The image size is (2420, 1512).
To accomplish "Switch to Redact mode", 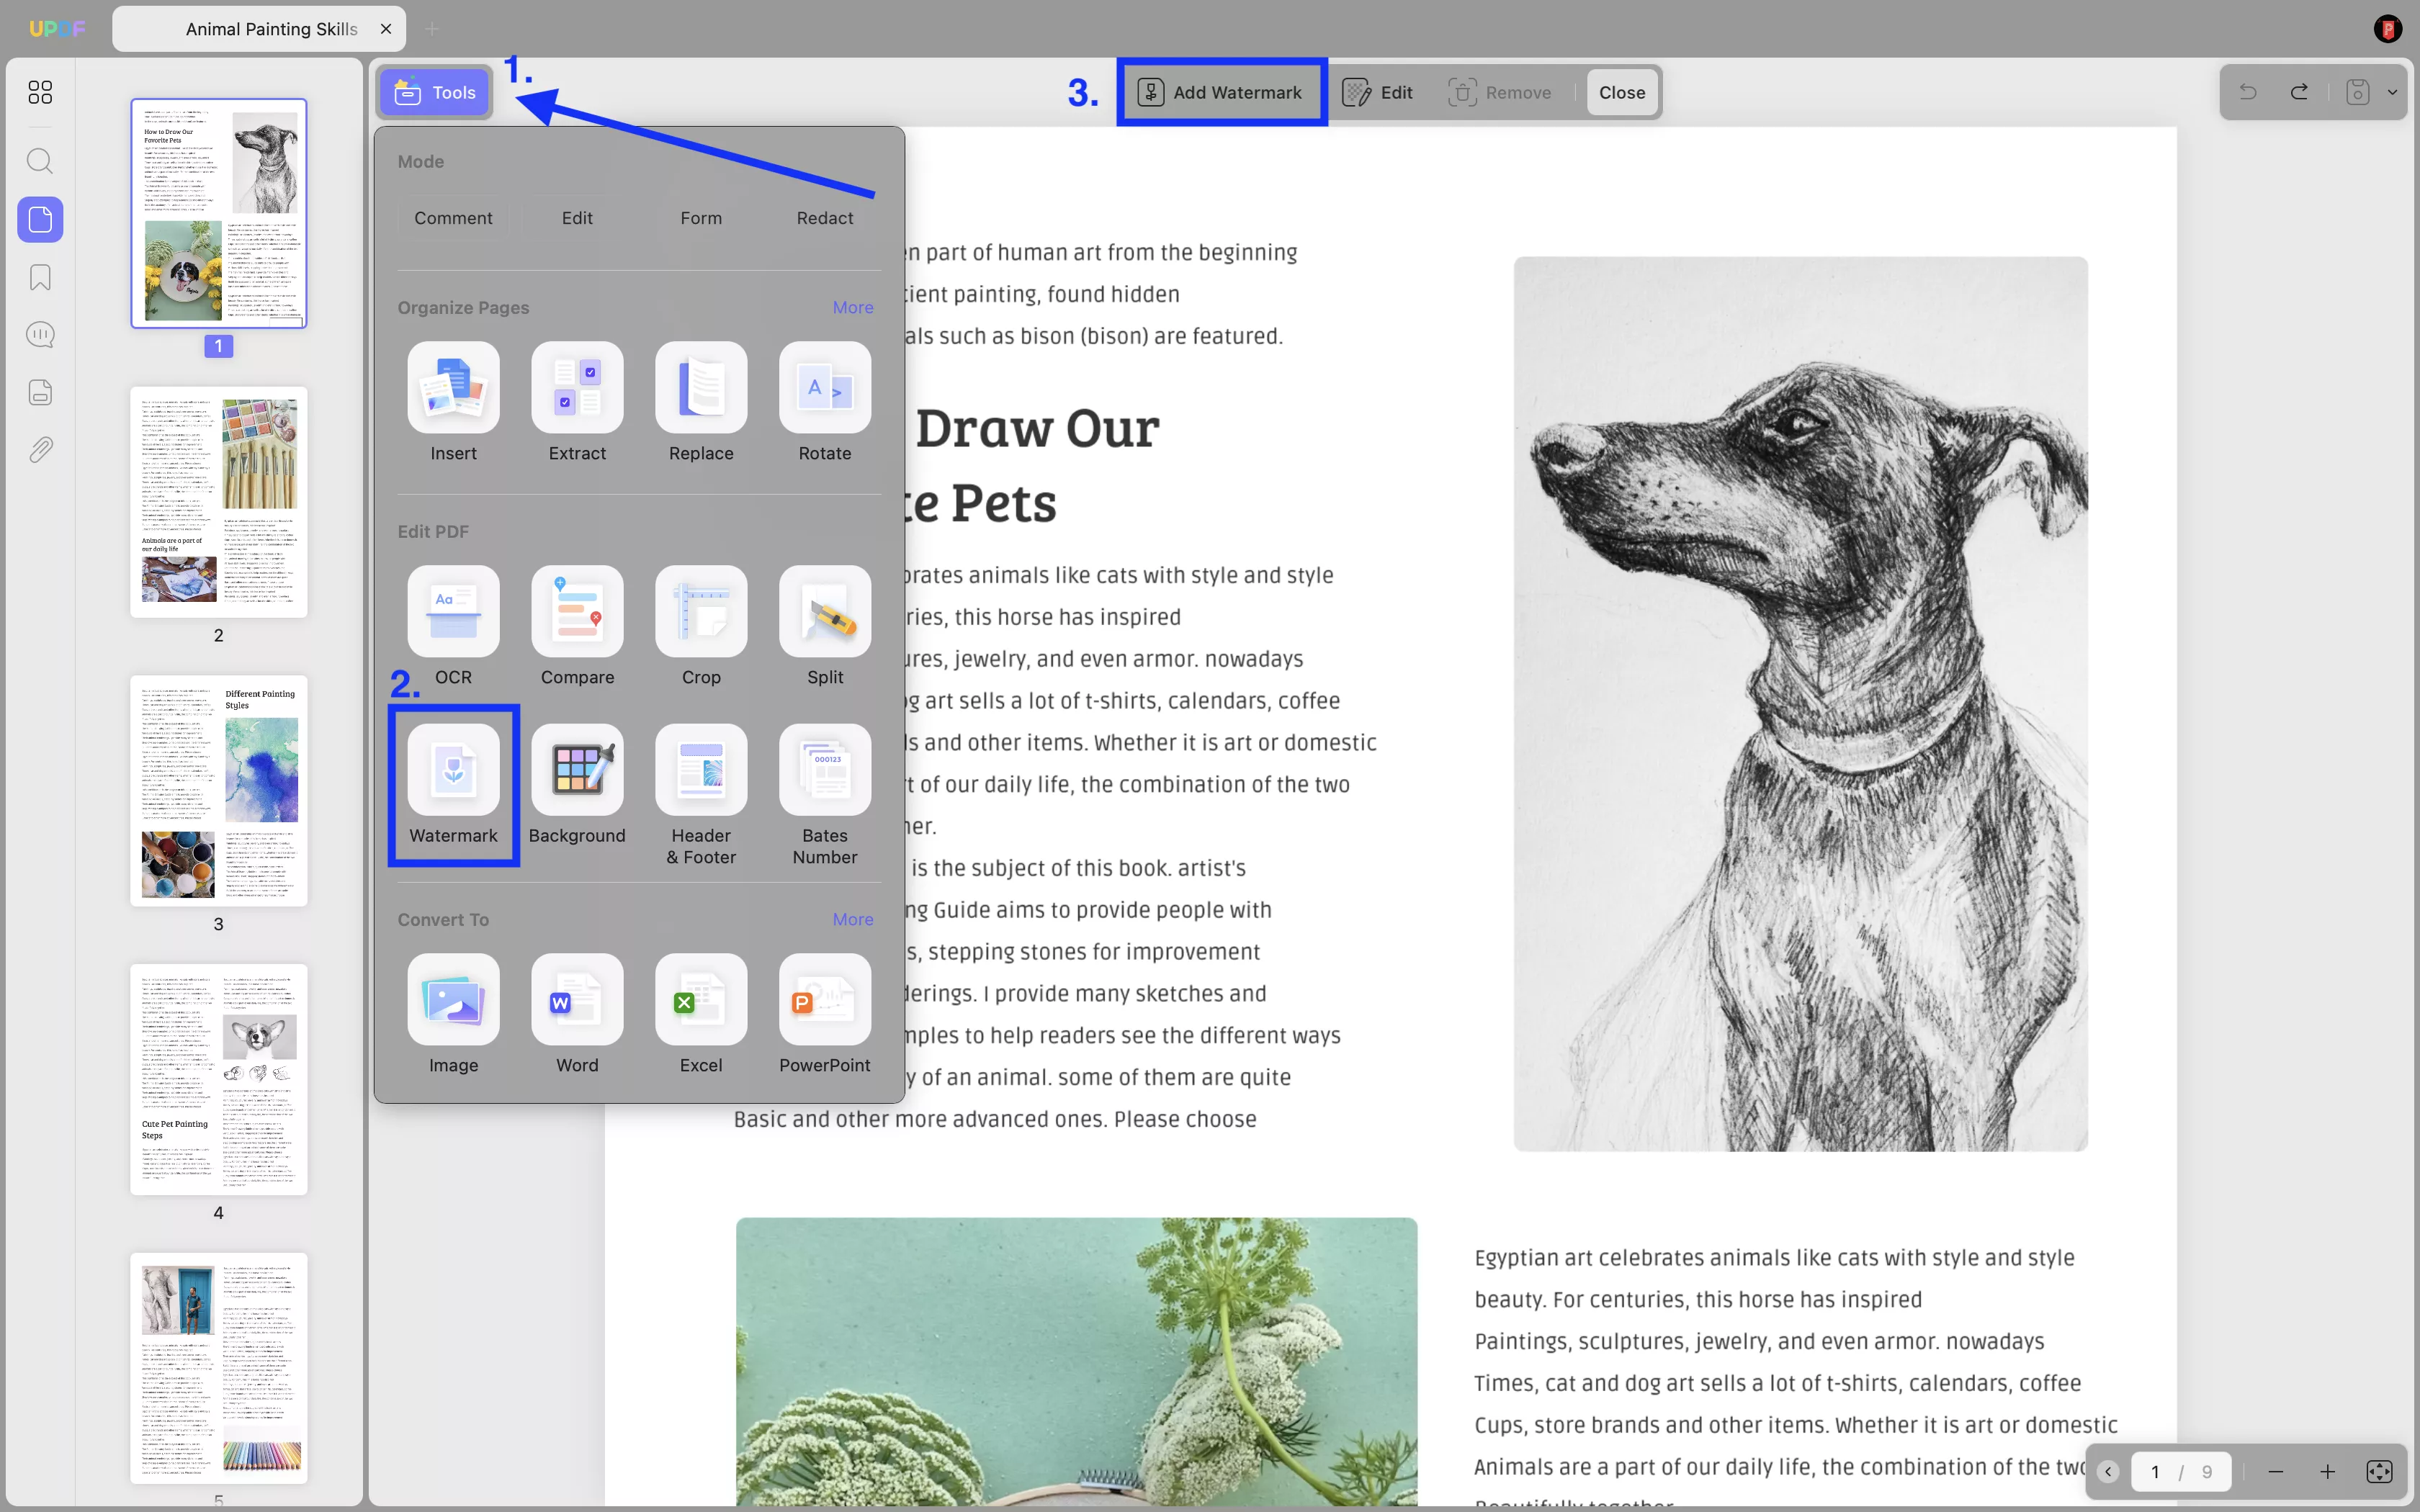I will (x=825, y=218).
